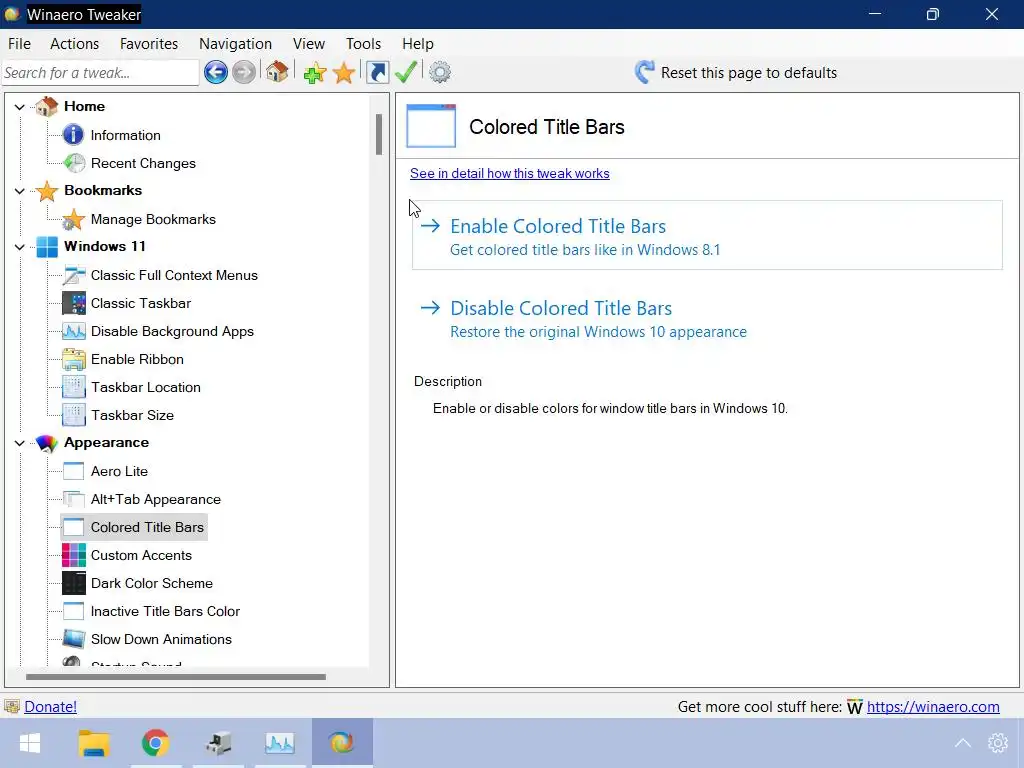This screenshot has width=1024, height=768.
Task: Collapse the Bookmarks tree node
Action: tap(20, 191)
